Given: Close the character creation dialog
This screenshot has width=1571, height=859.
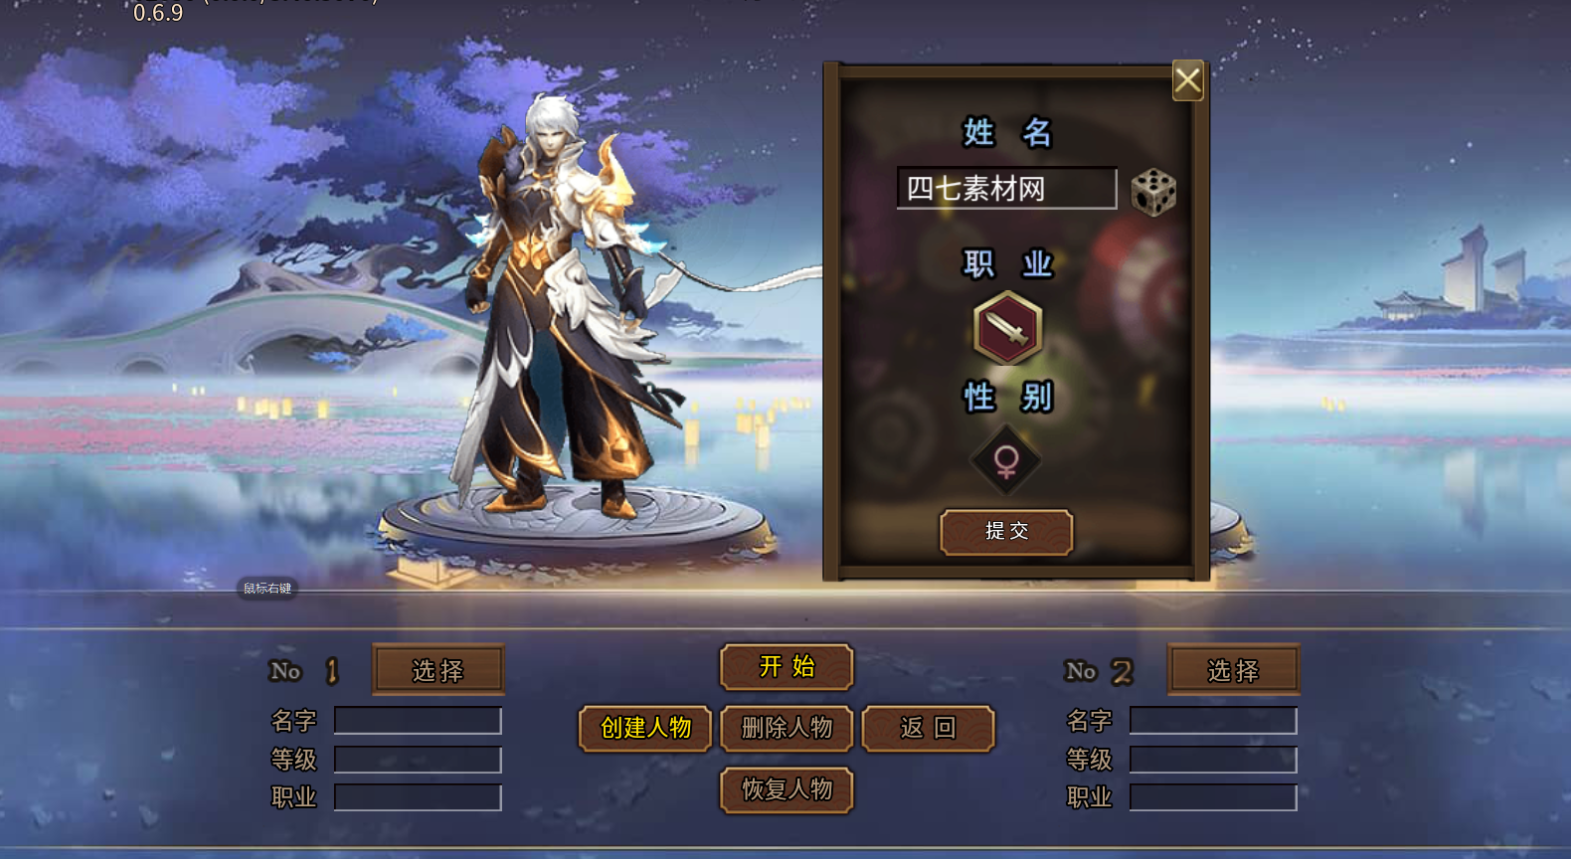Looking at the screenshot, I should [x=1187, y=81].
